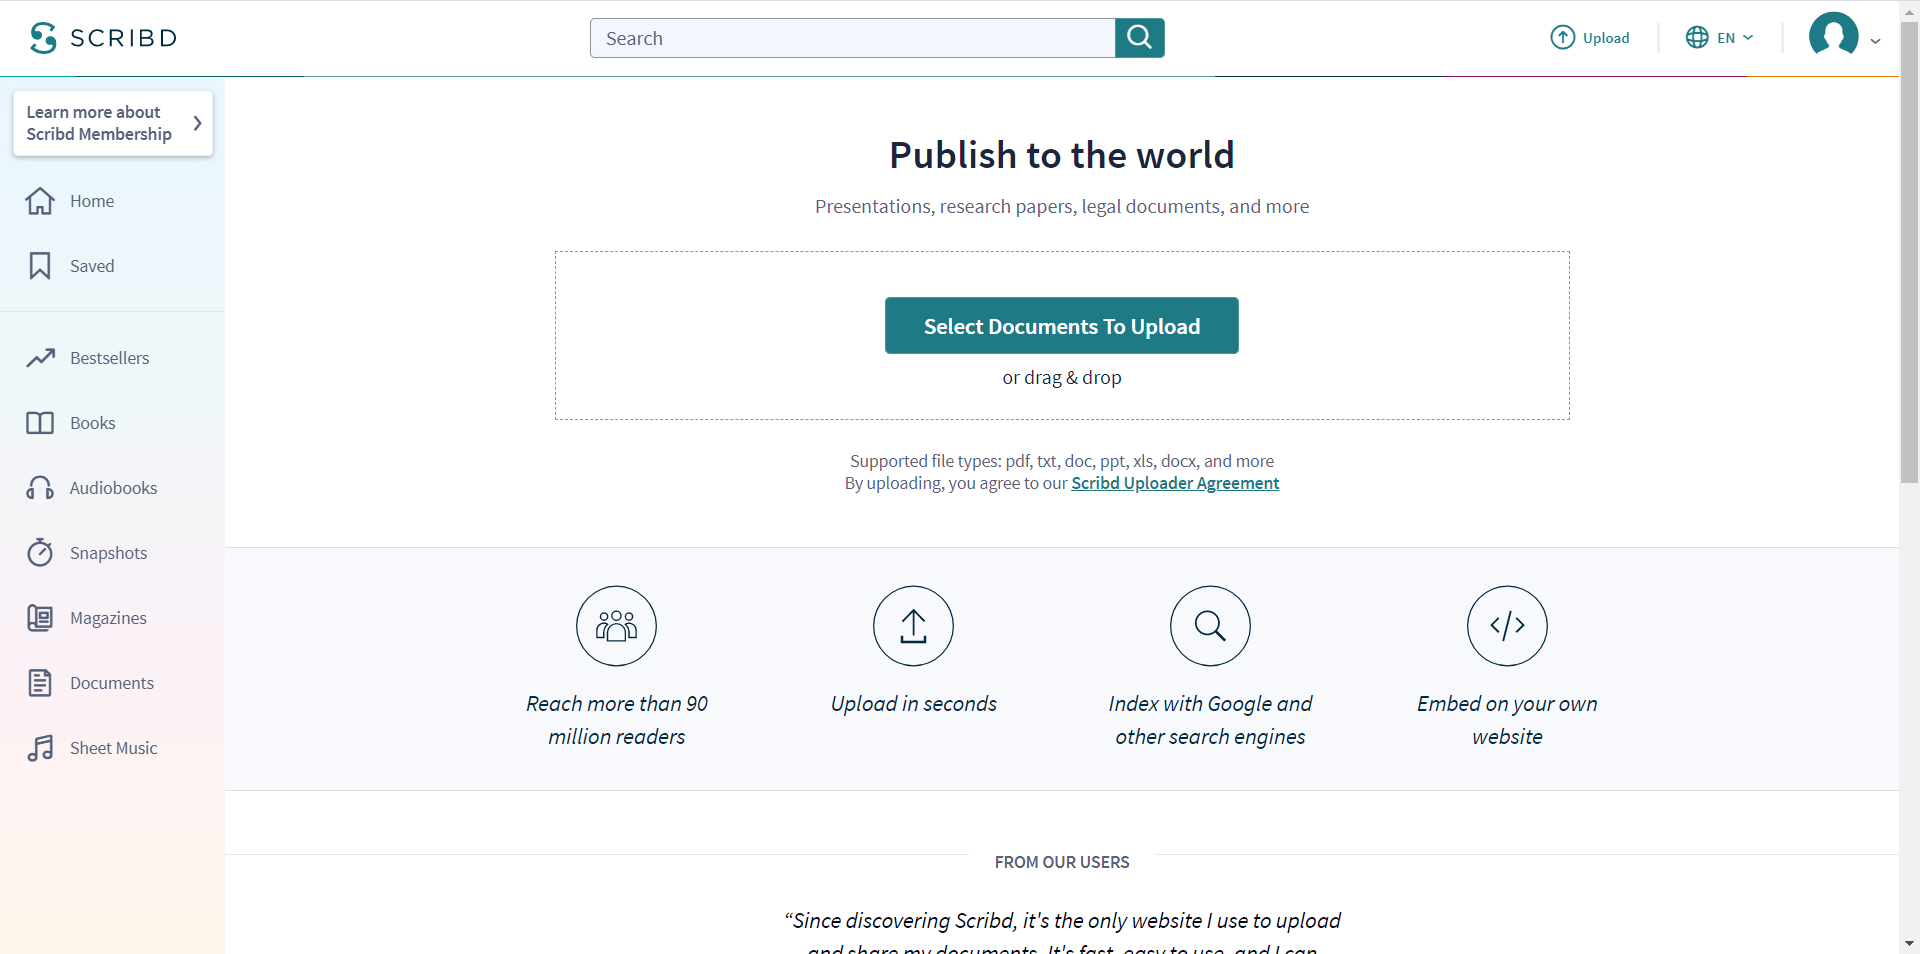Click the Books open-book icon
This screenshot has width=1920, height=954.
40,423
